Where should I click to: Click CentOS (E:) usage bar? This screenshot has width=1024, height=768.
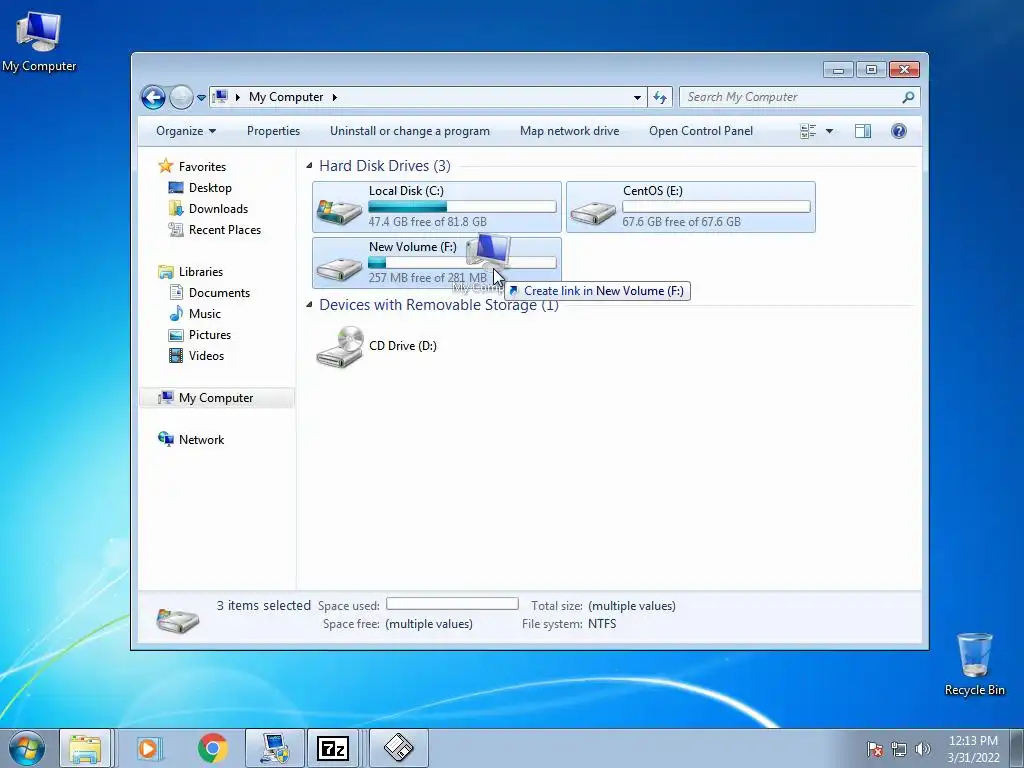(716, 206)
